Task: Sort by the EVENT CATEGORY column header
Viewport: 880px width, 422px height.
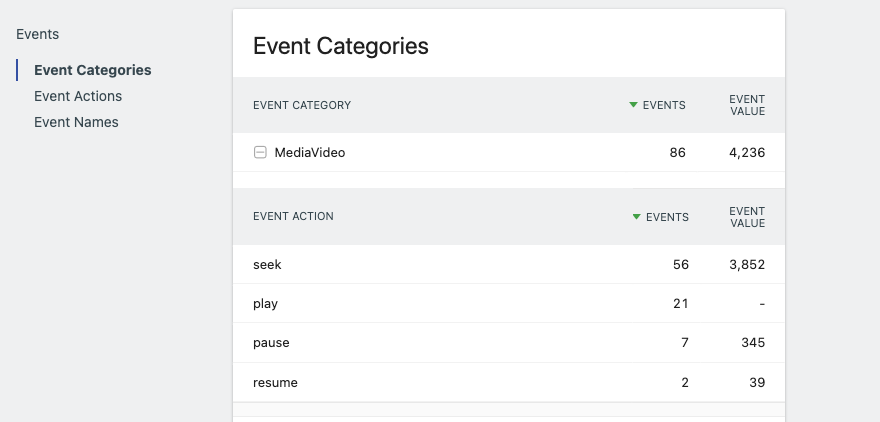Action: [x=302, y=105]
